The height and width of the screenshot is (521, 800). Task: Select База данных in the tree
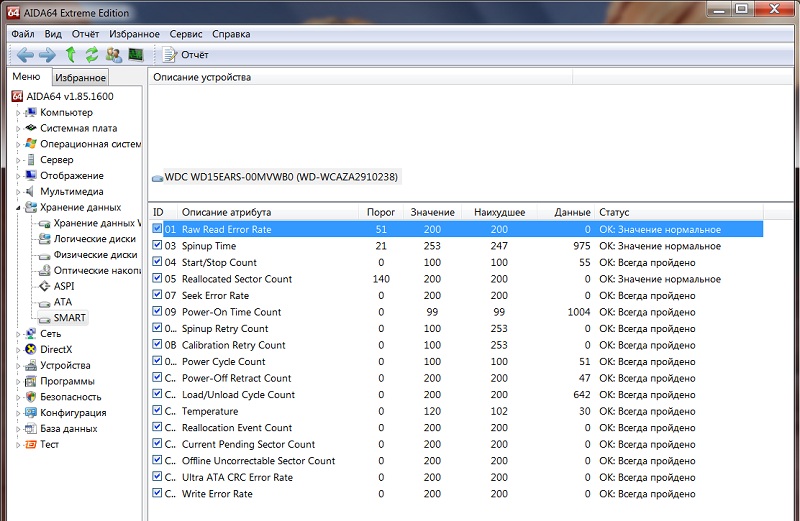pyautogui.click(x=68, y=429)
